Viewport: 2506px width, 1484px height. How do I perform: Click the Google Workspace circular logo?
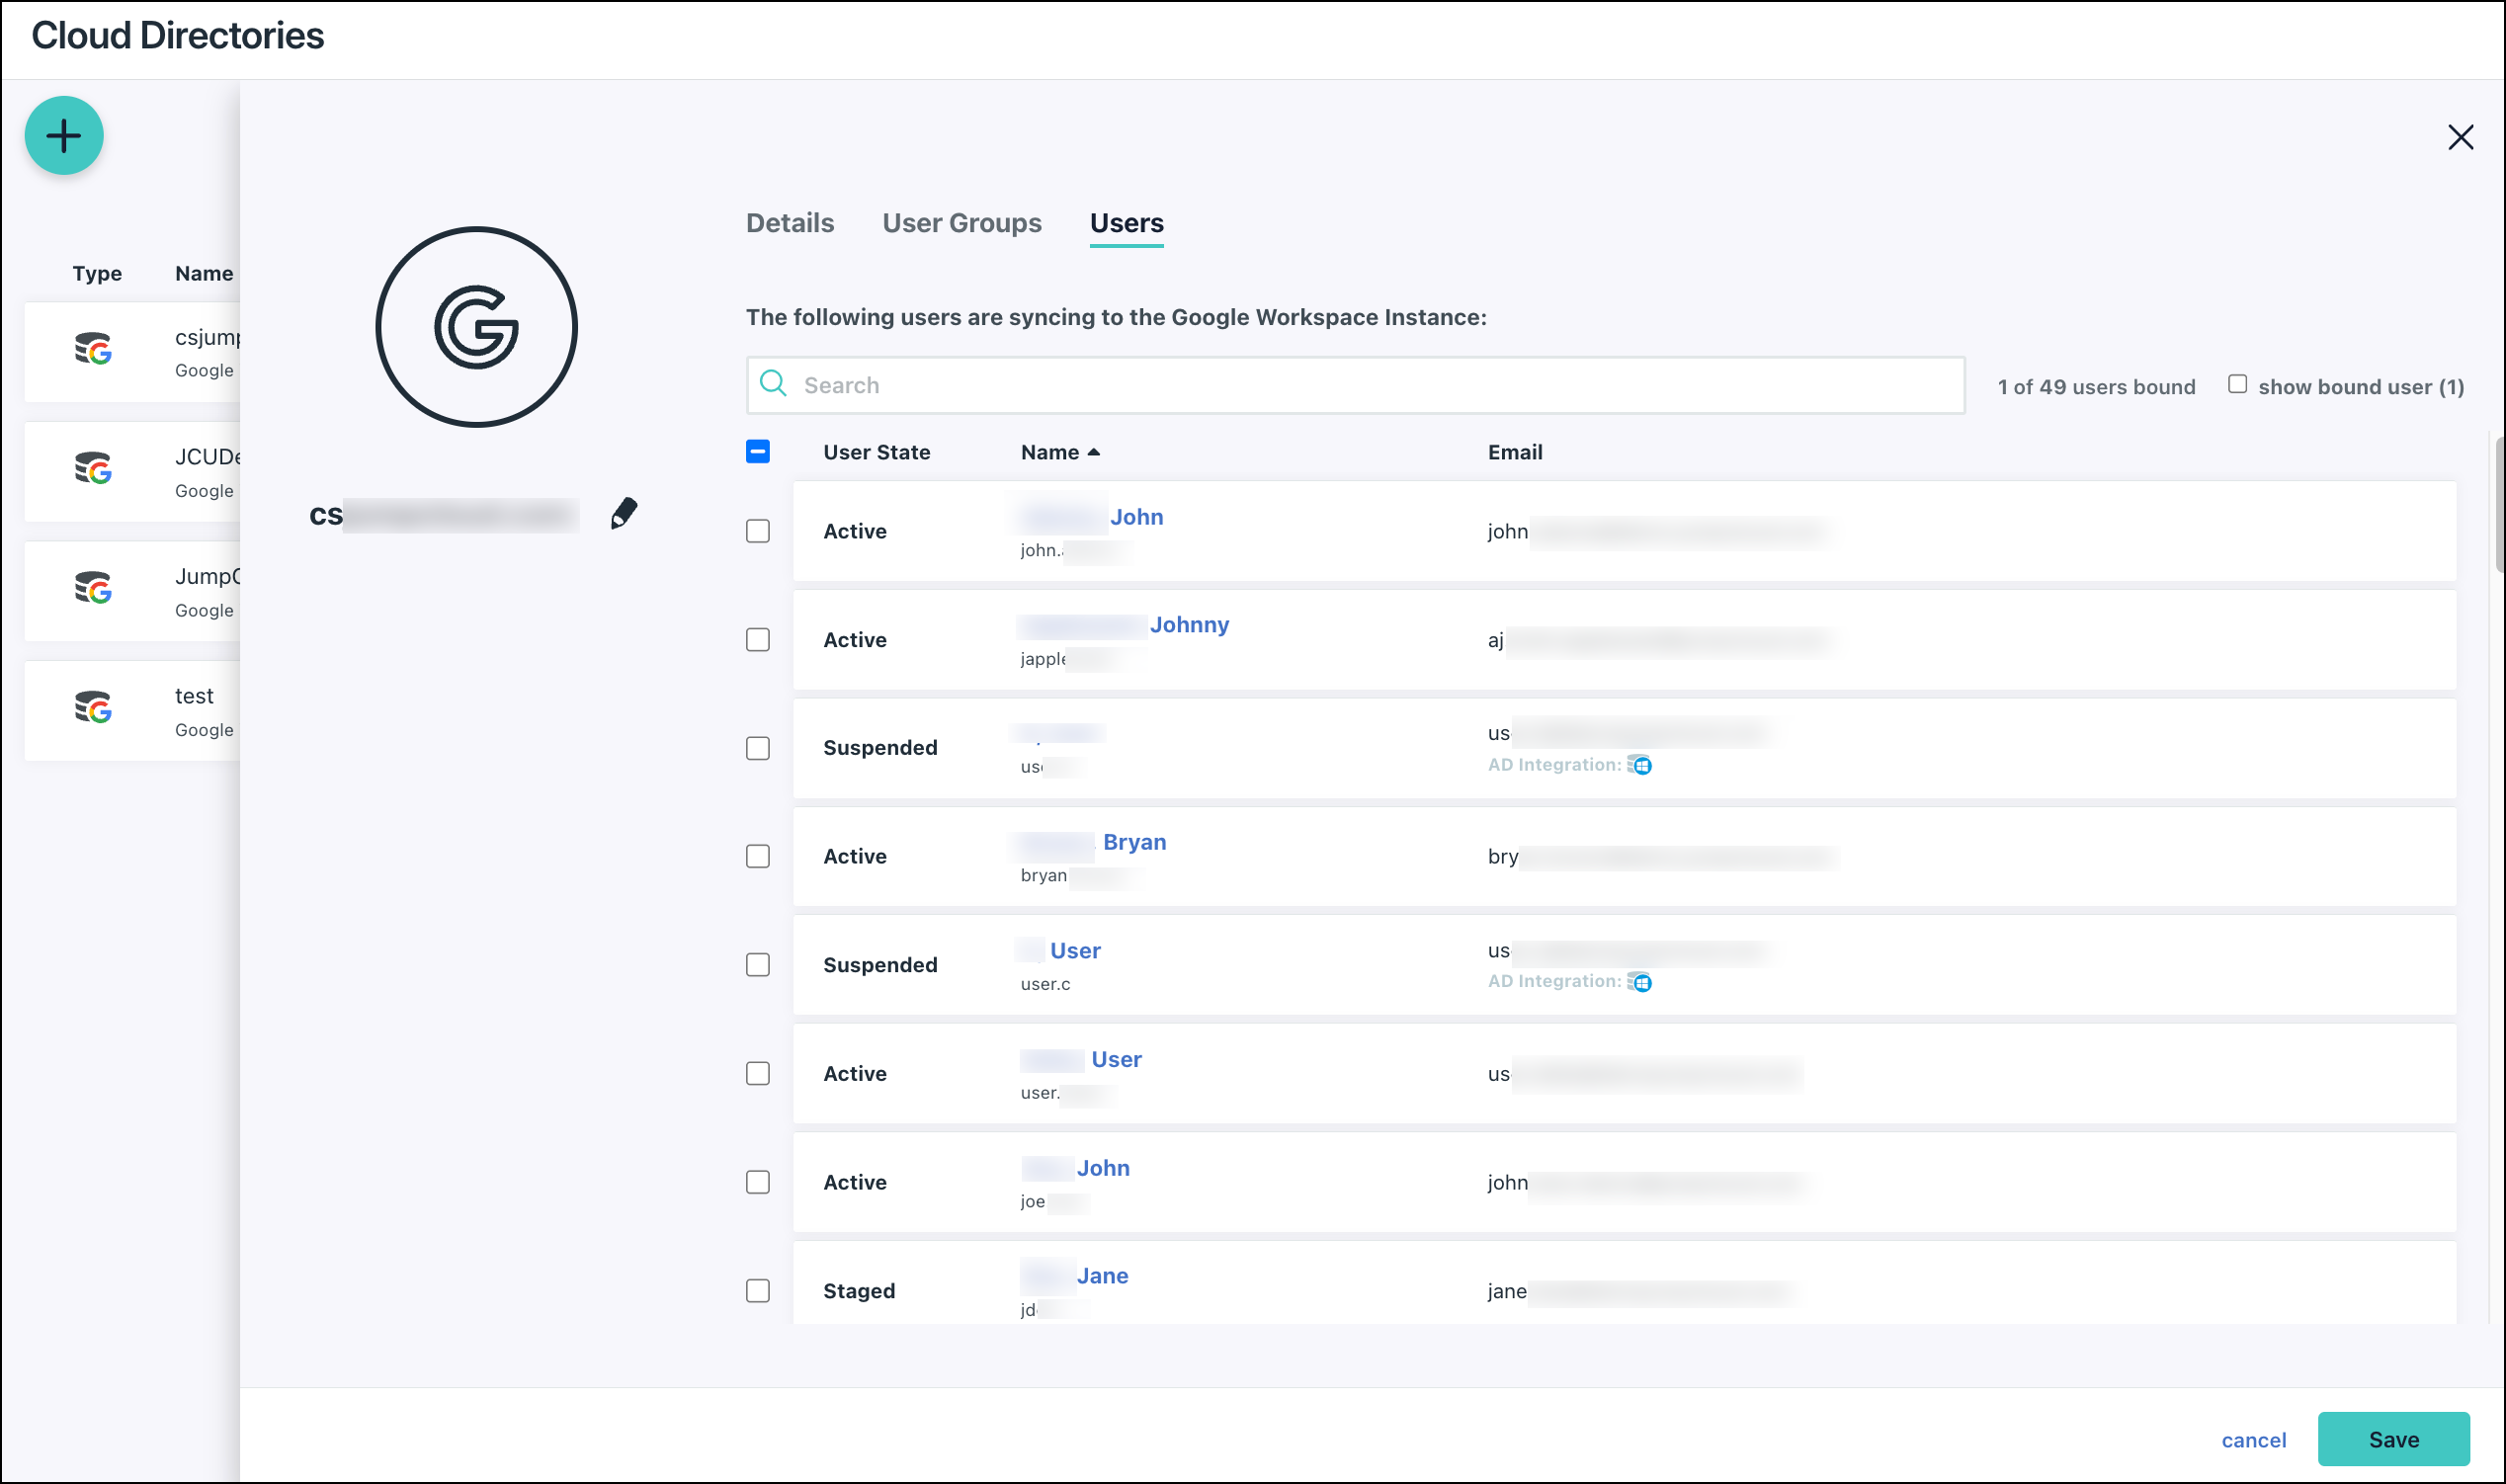coord(475,327)
